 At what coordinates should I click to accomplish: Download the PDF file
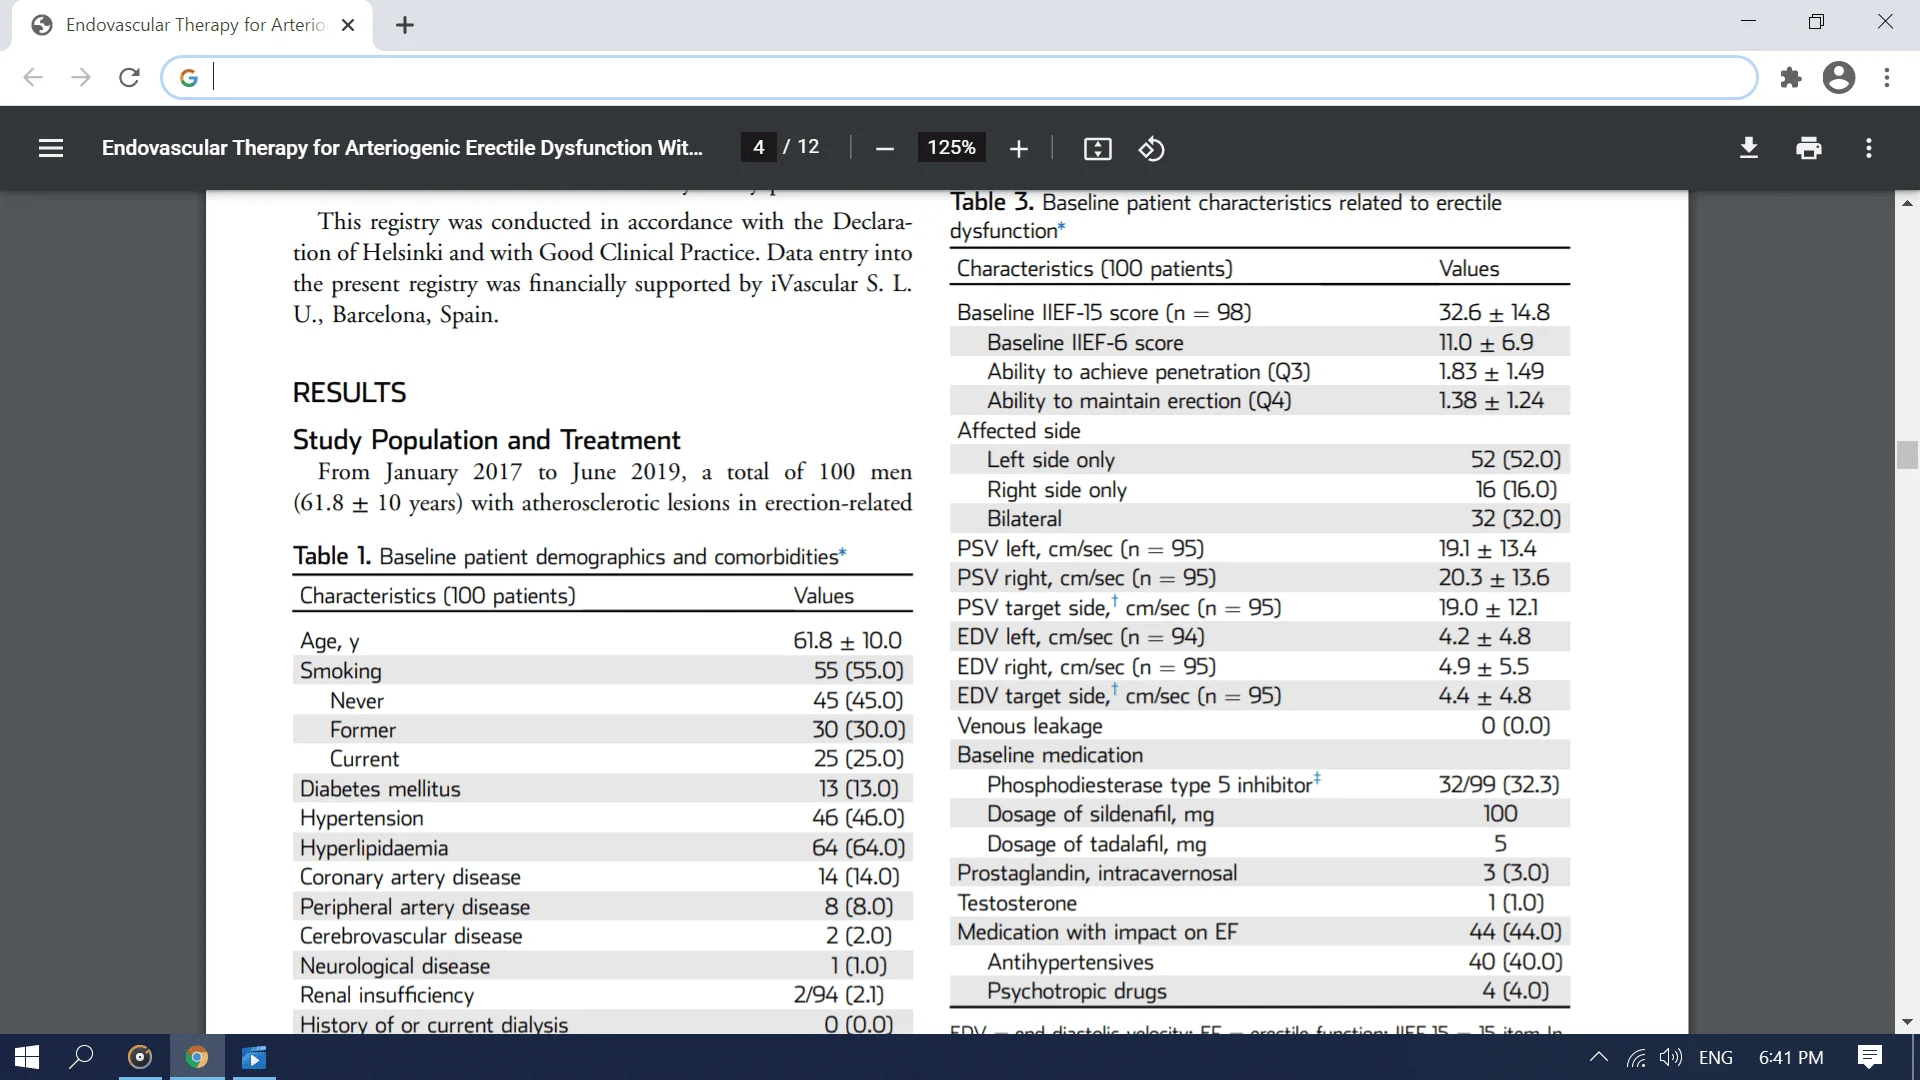pos(1748,148)
